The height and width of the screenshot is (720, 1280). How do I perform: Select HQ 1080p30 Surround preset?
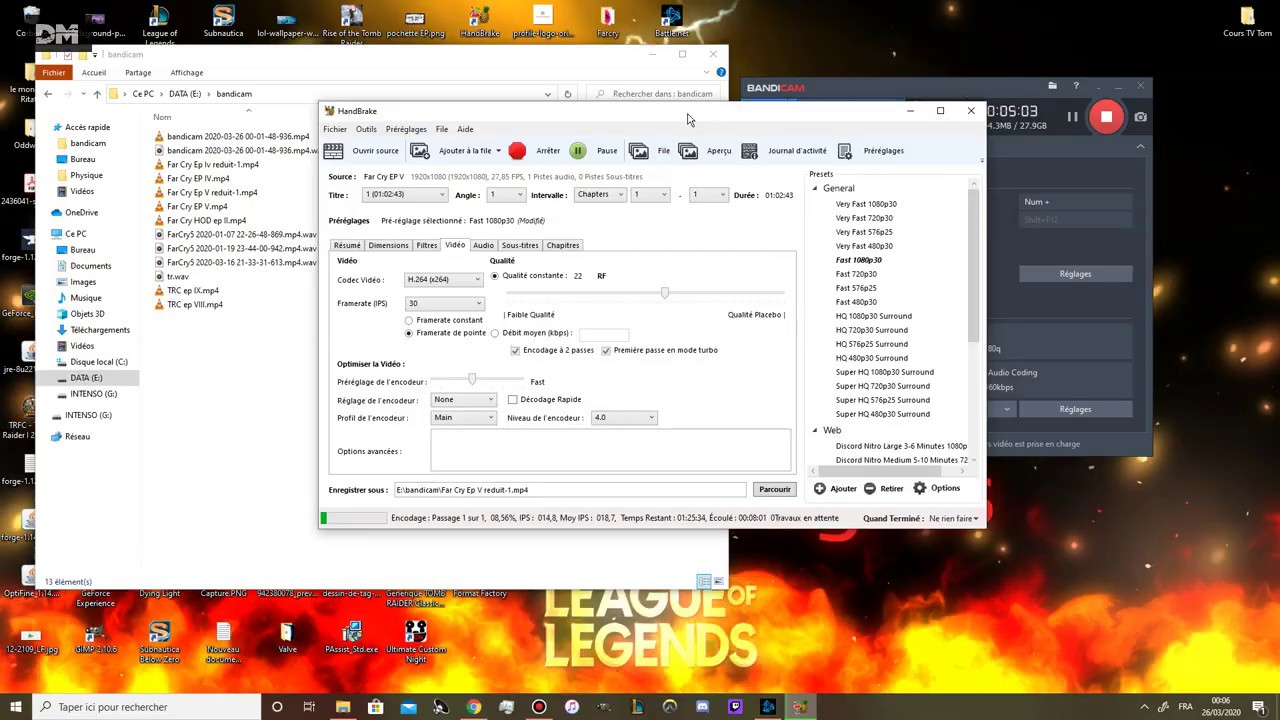[x=874, y=316]
